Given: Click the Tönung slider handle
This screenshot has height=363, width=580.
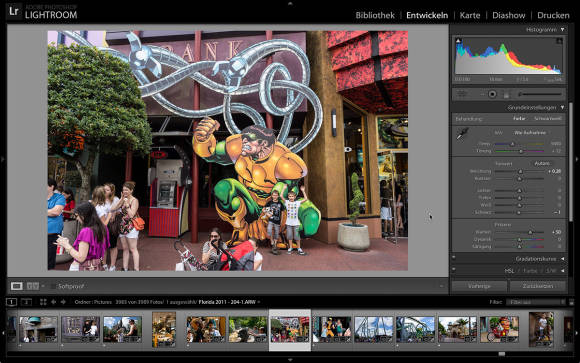Looking at the screenshot, I should (521, 151).
